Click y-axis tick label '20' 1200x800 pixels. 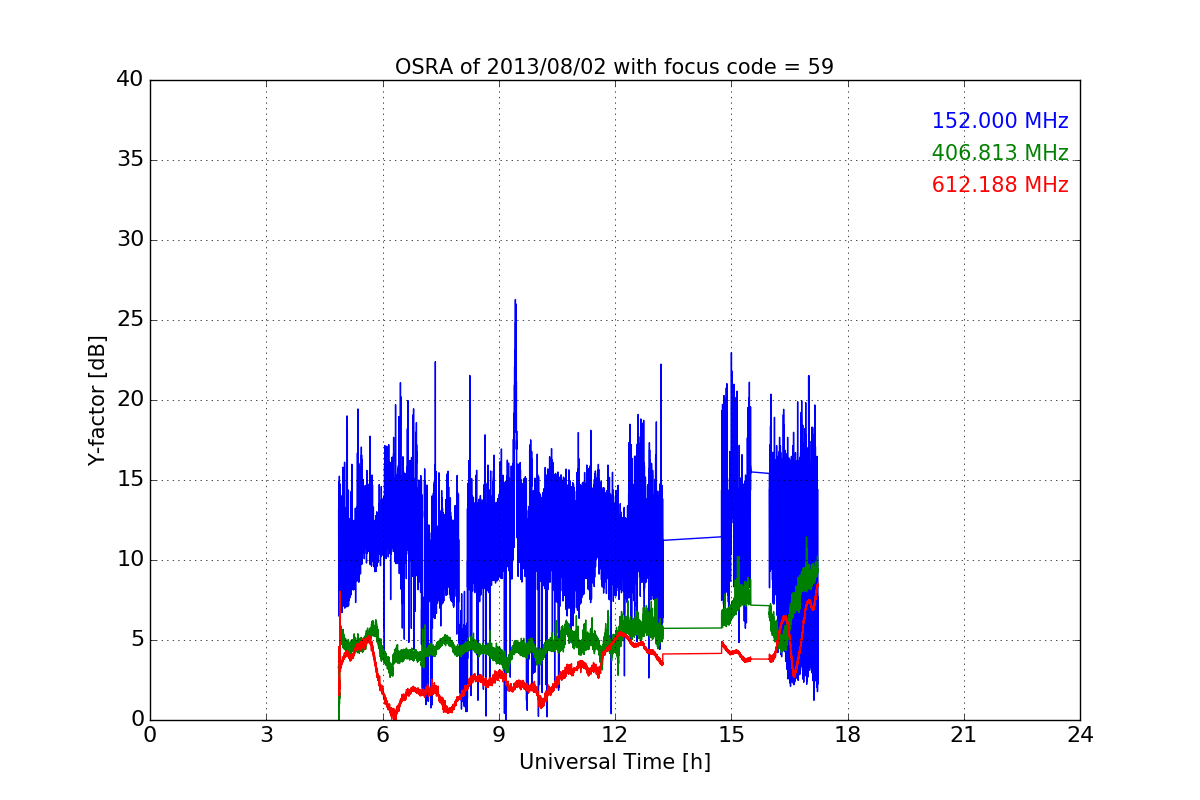130,400
